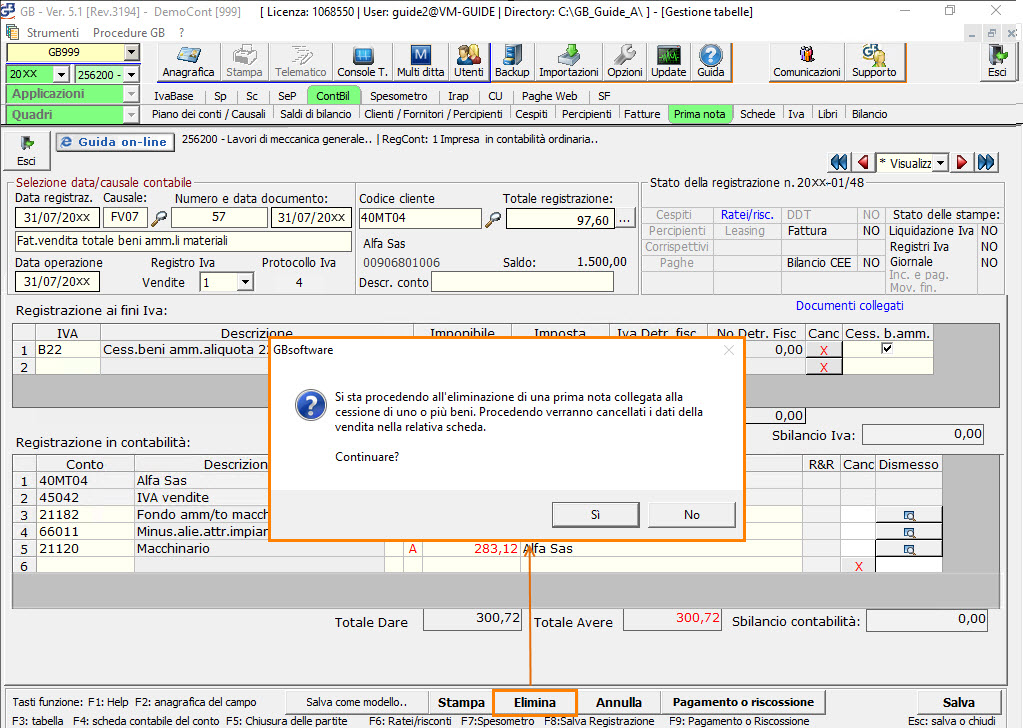The width and height of the screenshot is (1023, 728).
Task: Open the 20XX year dropdown
Action: (x=61, y=75)
